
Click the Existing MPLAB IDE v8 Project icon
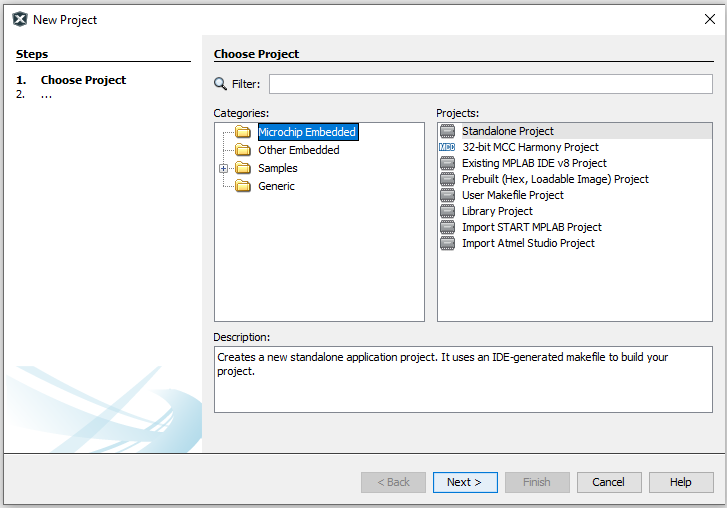click(x=447, y=163)
